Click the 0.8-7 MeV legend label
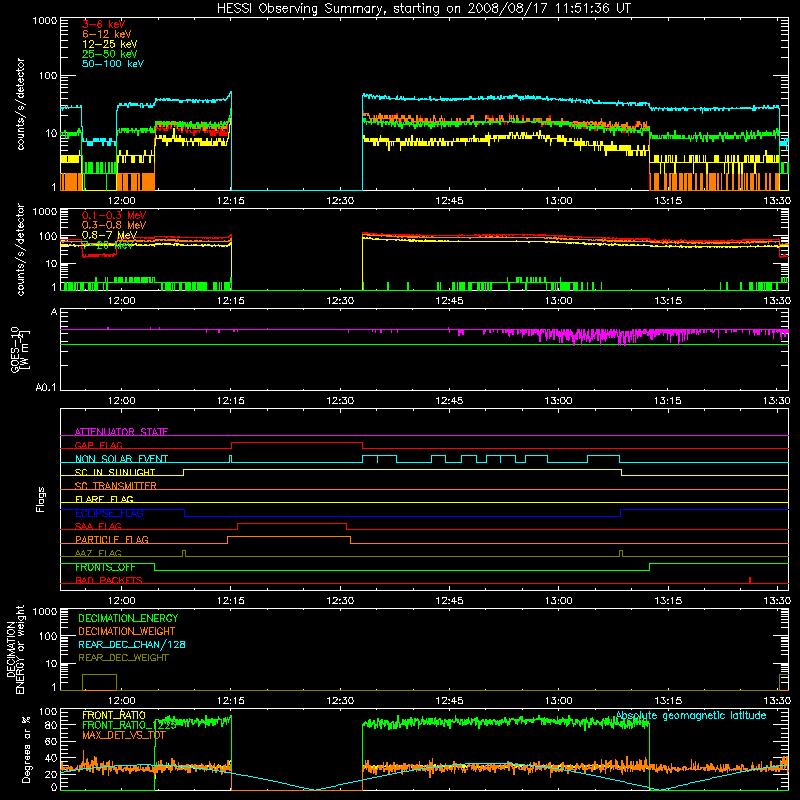The height and width of the screenshot is (800, 800). coord(109,235)
